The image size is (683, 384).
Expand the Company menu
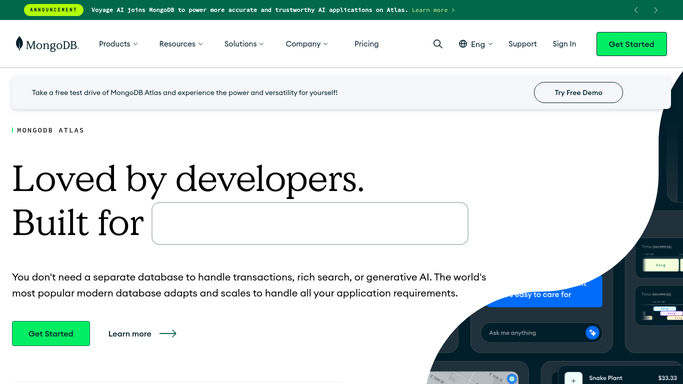point(307,44)
